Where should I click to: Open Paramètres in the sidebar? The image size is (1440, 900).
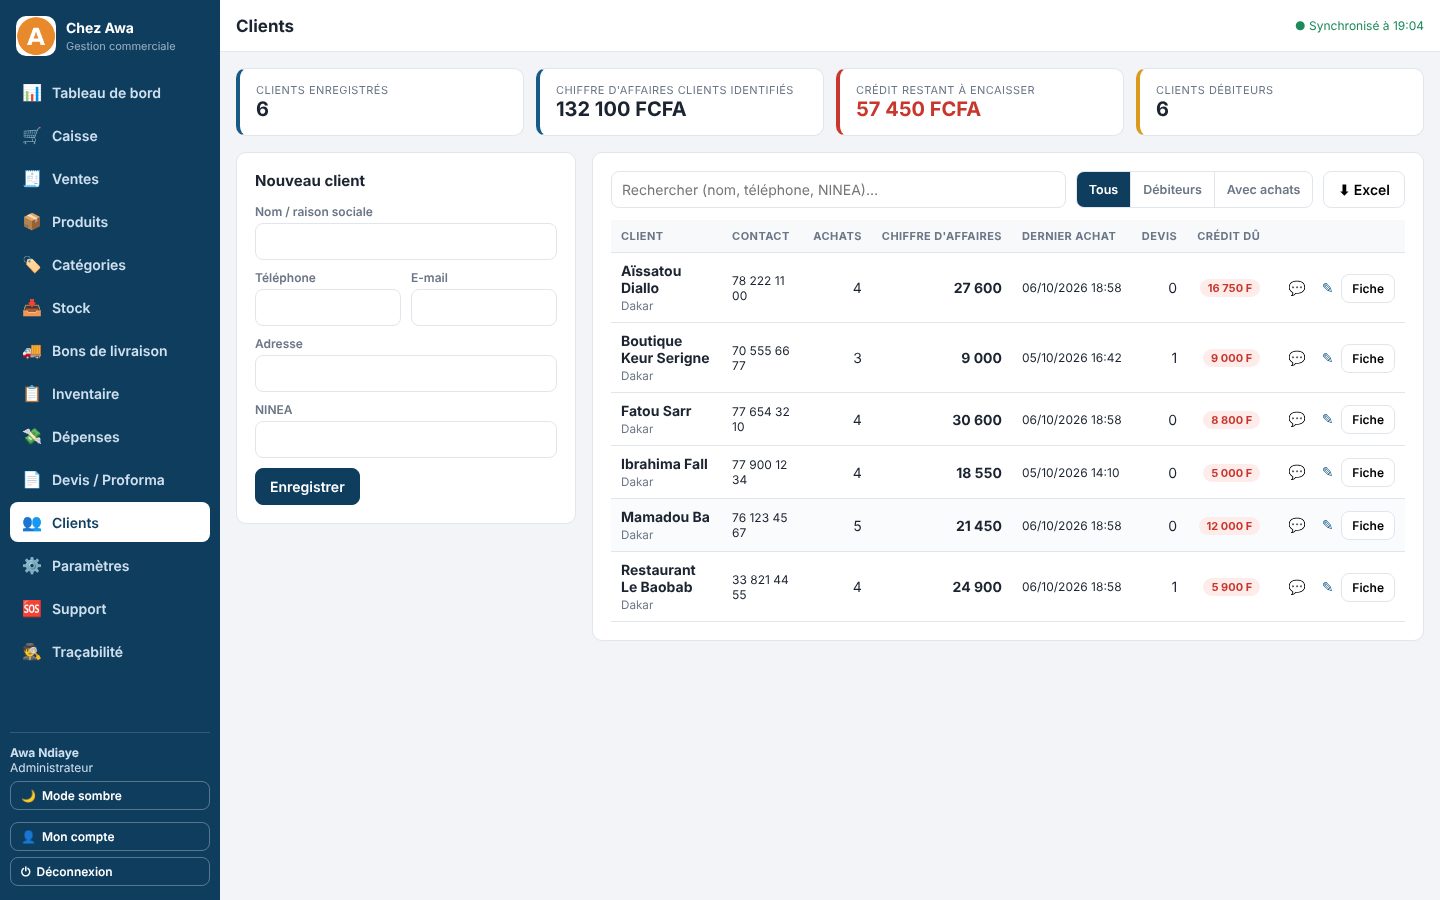(x=110, y=566)
